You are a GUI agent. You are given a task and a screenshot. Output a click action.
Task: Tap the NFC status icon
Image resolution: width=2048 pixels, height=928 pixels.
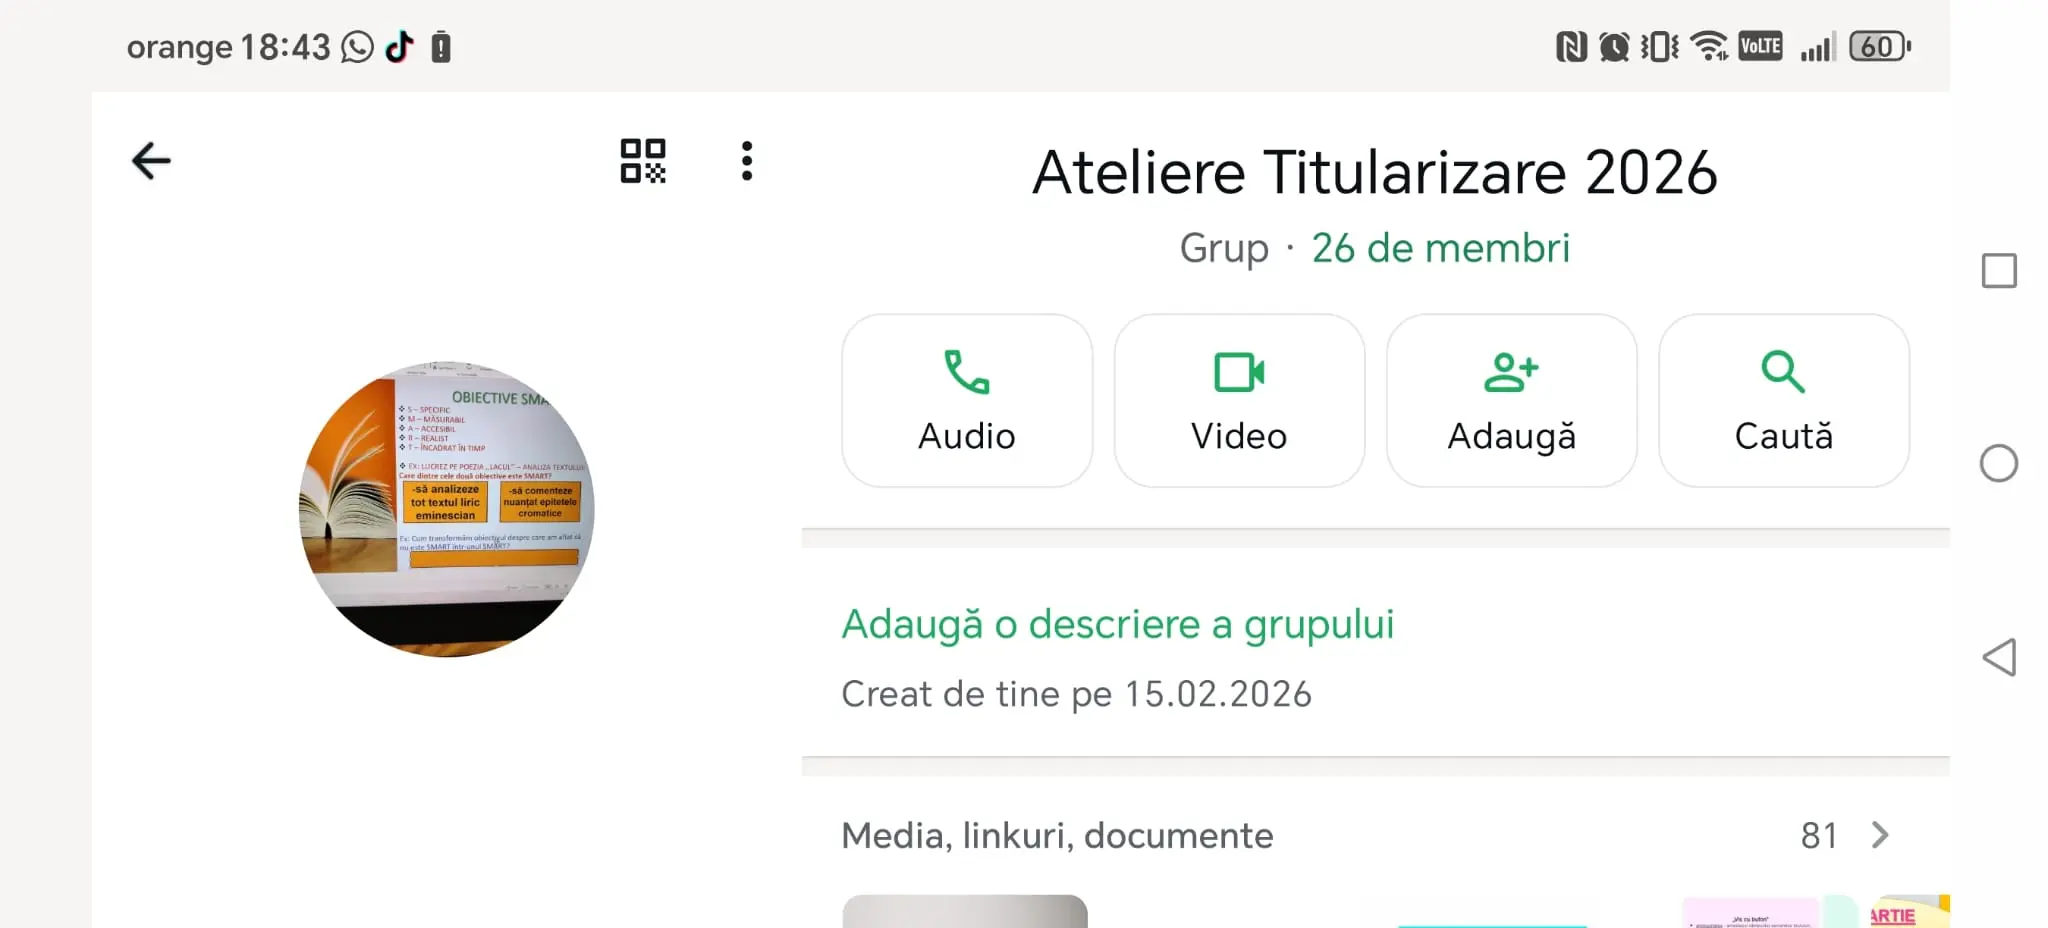pos(1571,47)
